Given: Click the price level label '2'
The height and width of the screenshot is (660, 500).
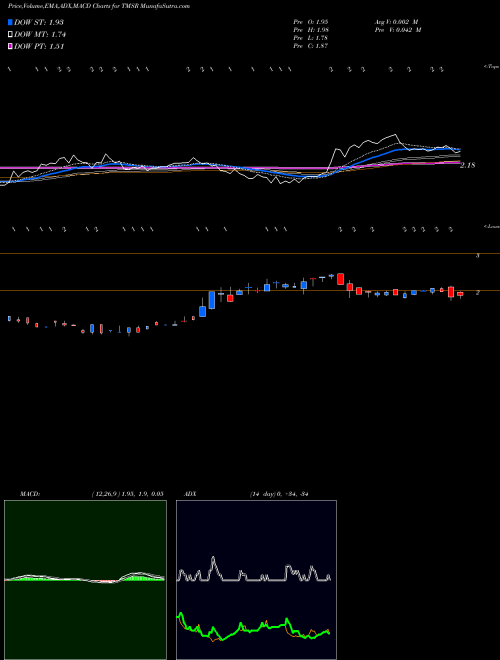Looking at the screenshot, I should click(477, 293).
